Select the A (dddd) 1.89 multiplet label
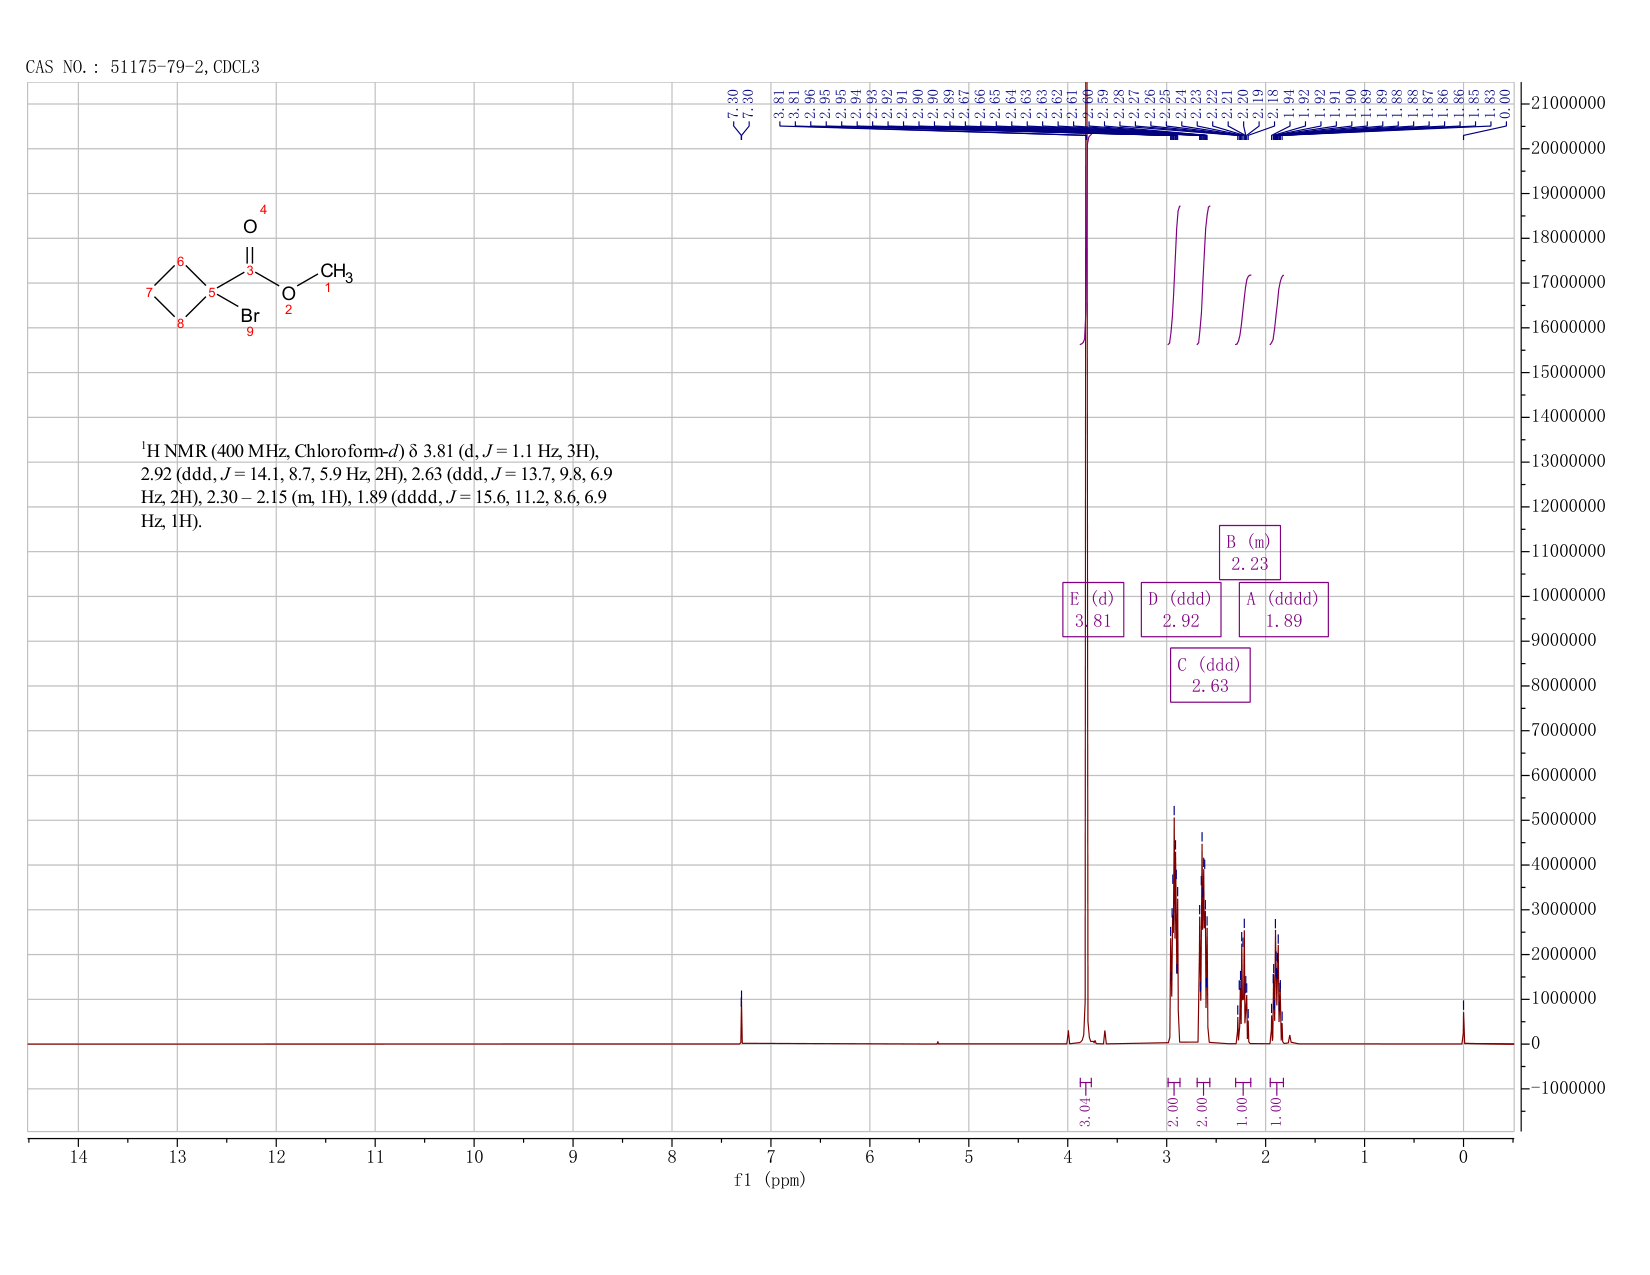1650x1275 pixels. pyautogui.click(x=1284, y=609)
